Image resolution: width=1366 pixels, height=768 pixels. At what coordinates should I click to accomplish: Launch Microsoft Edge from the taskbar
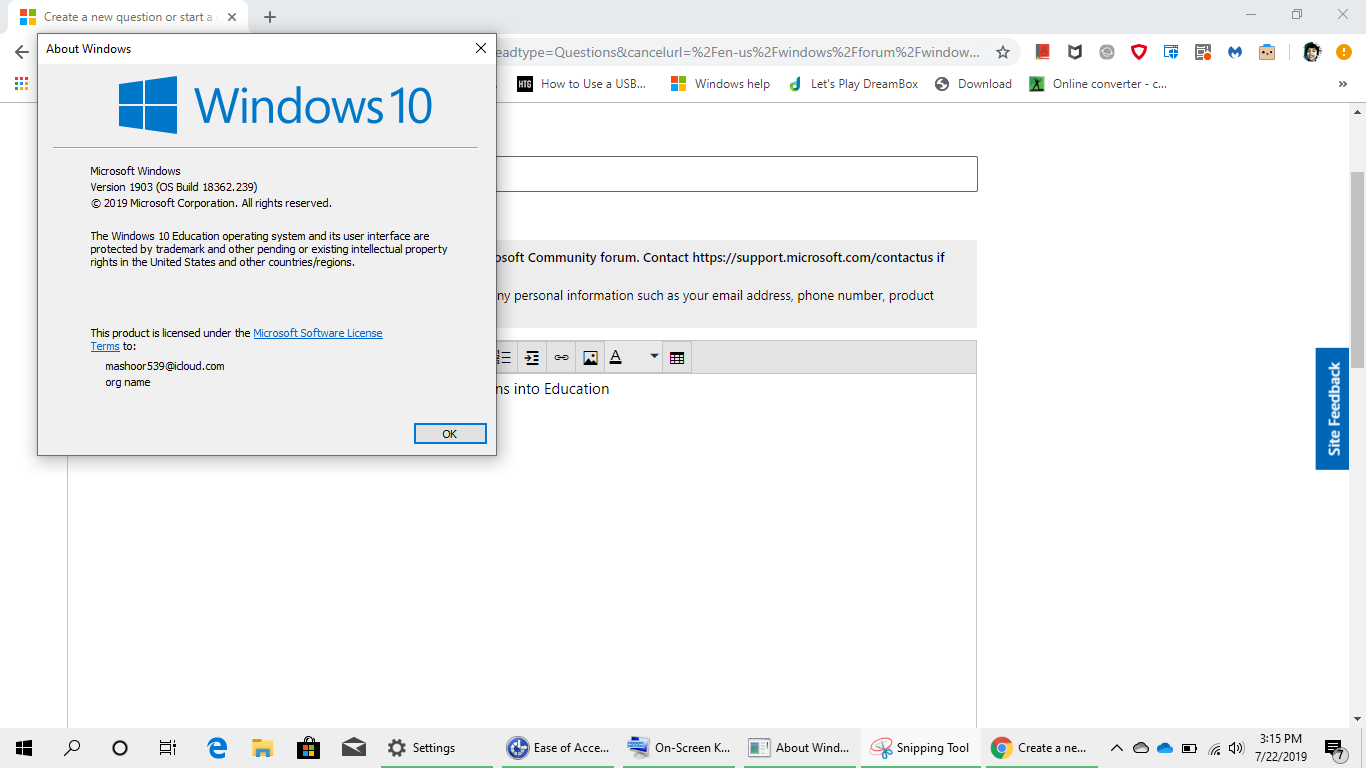[x=216, y=748]
